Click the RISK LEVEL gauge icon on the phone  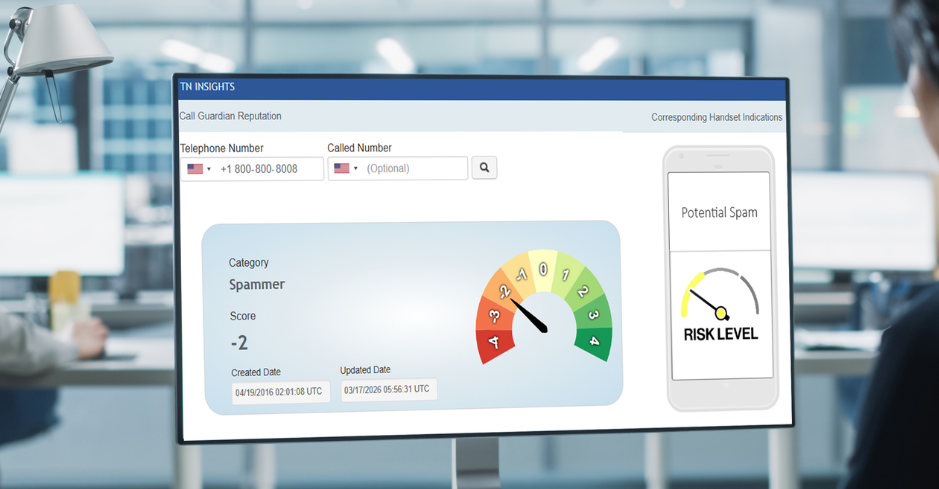(x=720, y=294)
